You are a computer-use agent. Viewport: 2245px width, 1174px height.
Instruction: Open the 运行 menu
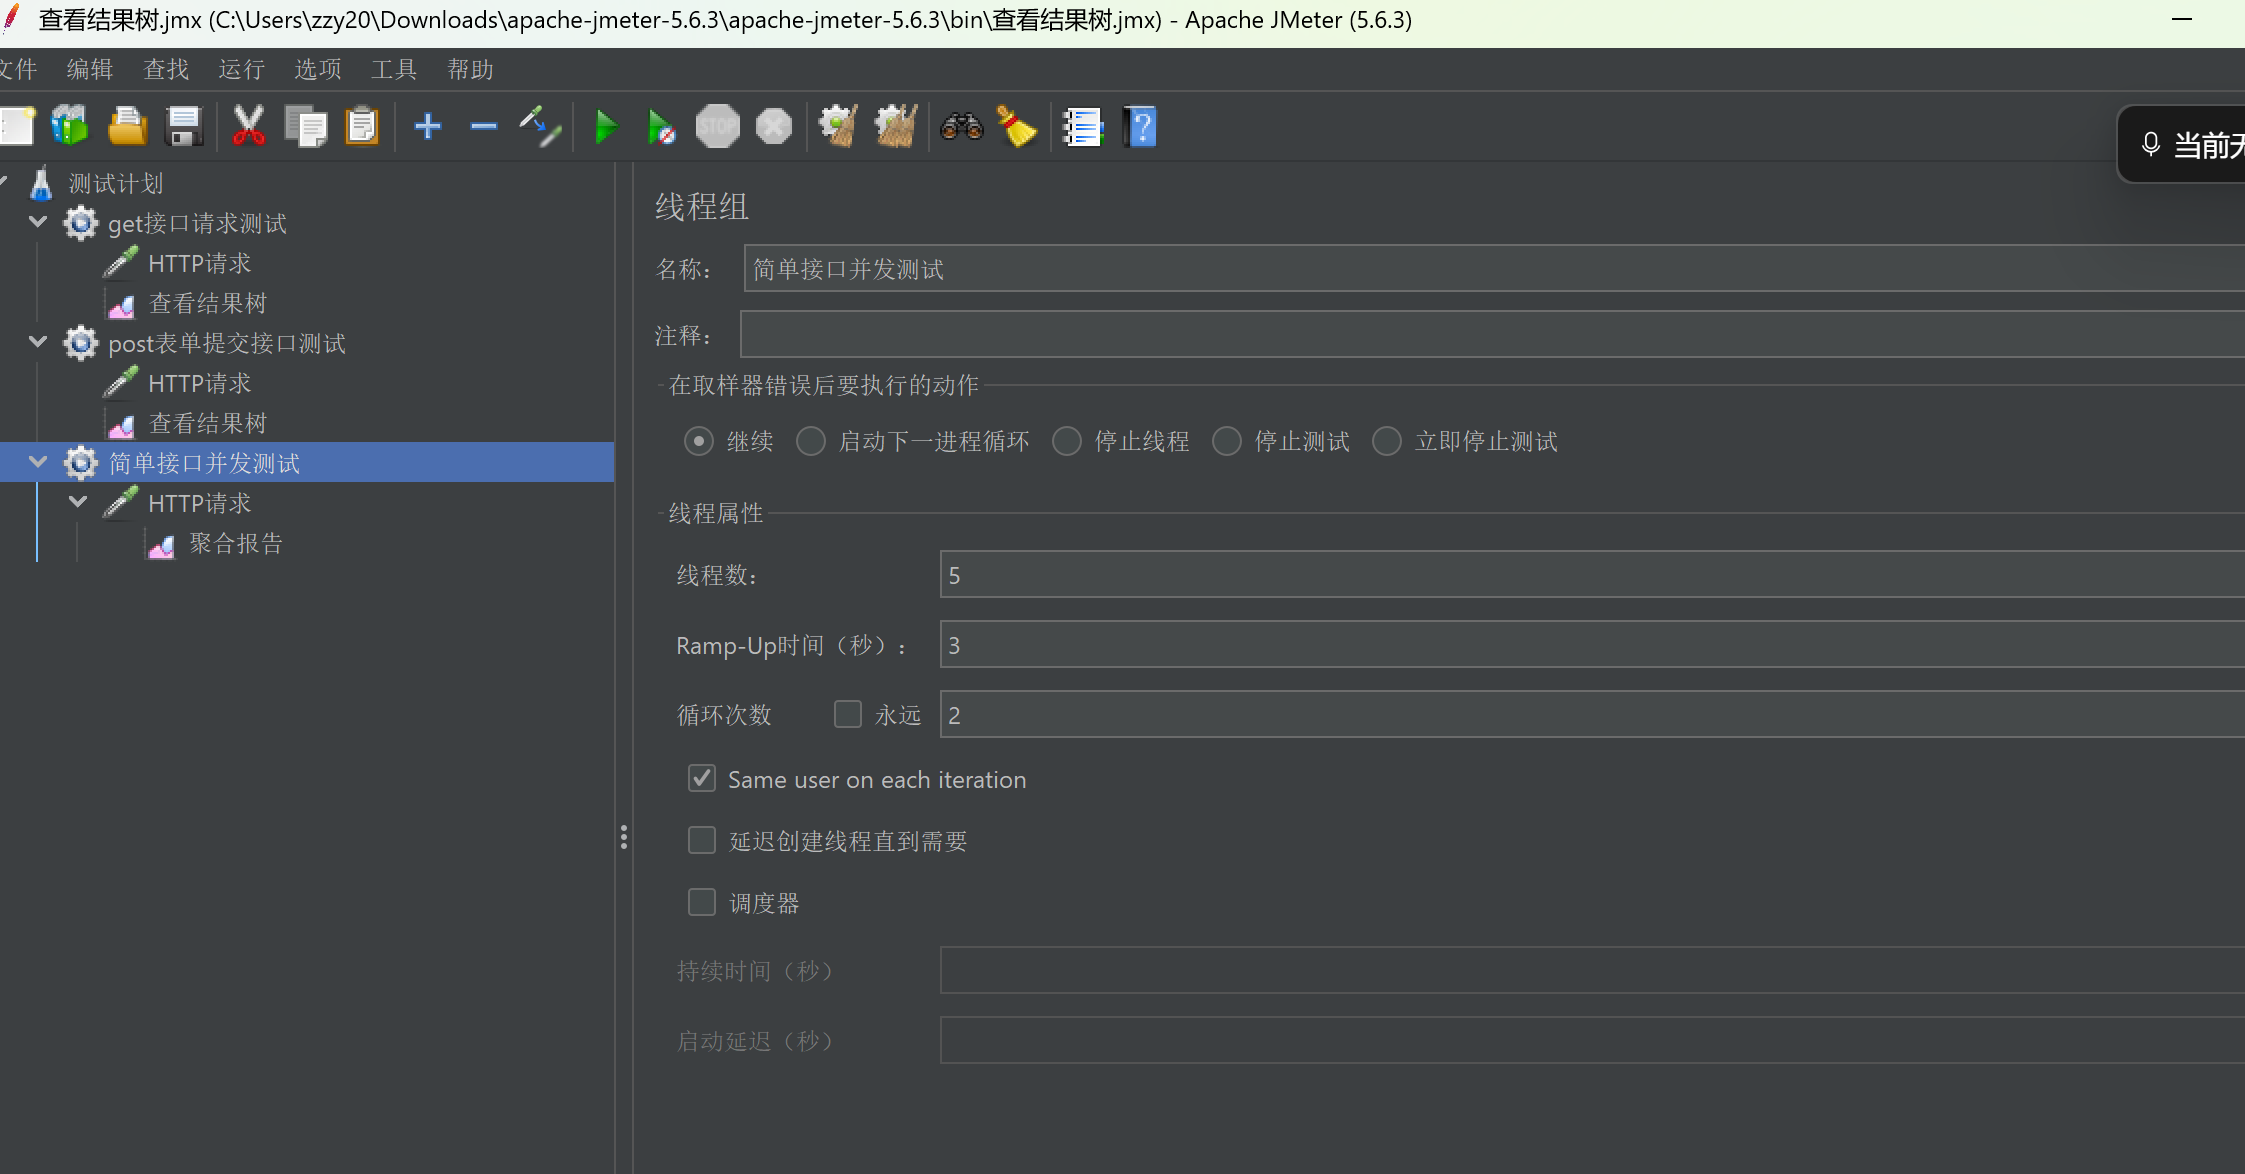pyautogui.click(x=242, y=69)
